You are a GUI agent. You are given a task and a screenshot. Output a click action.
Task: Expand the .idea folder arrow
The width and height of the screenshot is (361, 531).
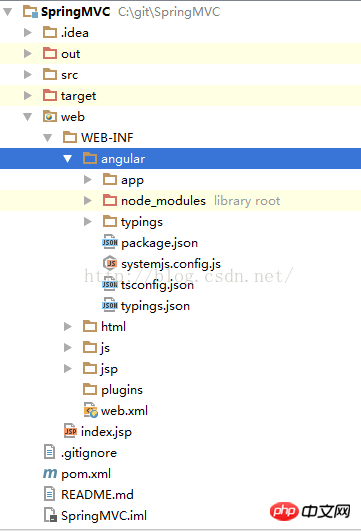[x=28, y=33]
